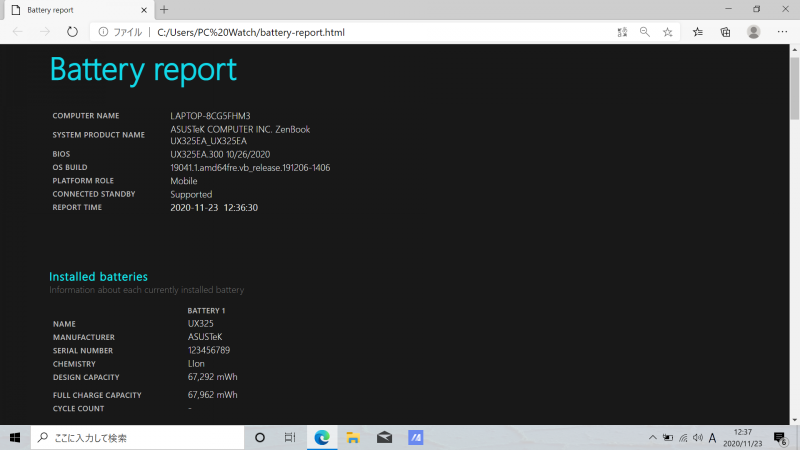Viewport: 800px width, 450px height.
Task: Click the scrollbar up arrow
Action: (x=794, y=49)
